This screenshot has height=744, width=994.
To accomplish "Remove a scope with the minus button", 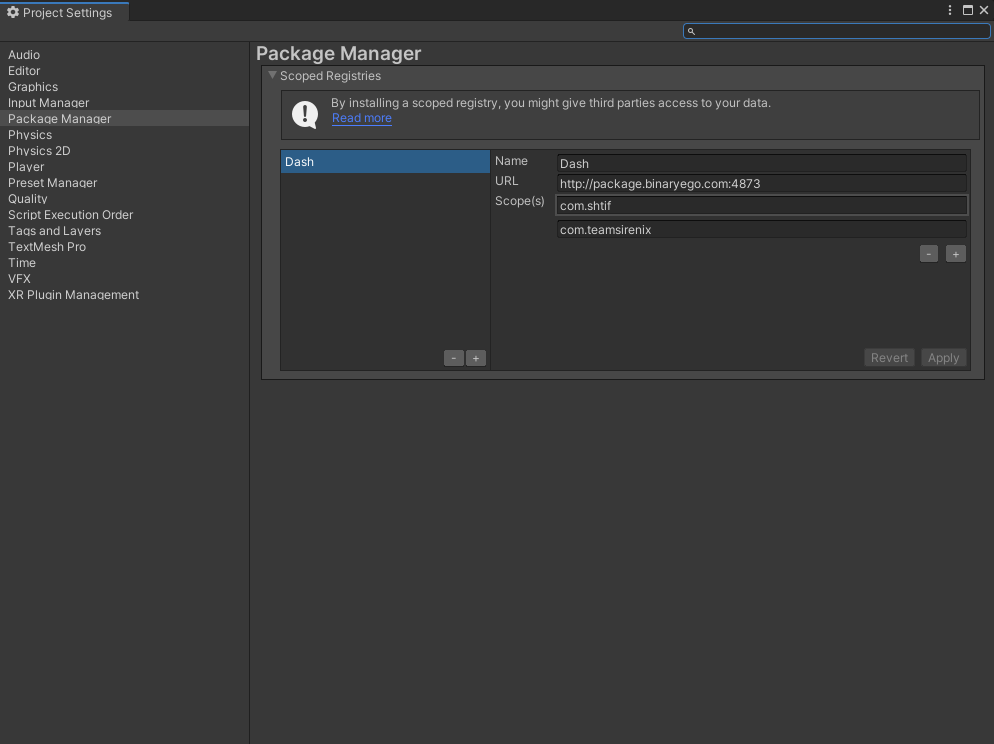I will tap(929, 254).
